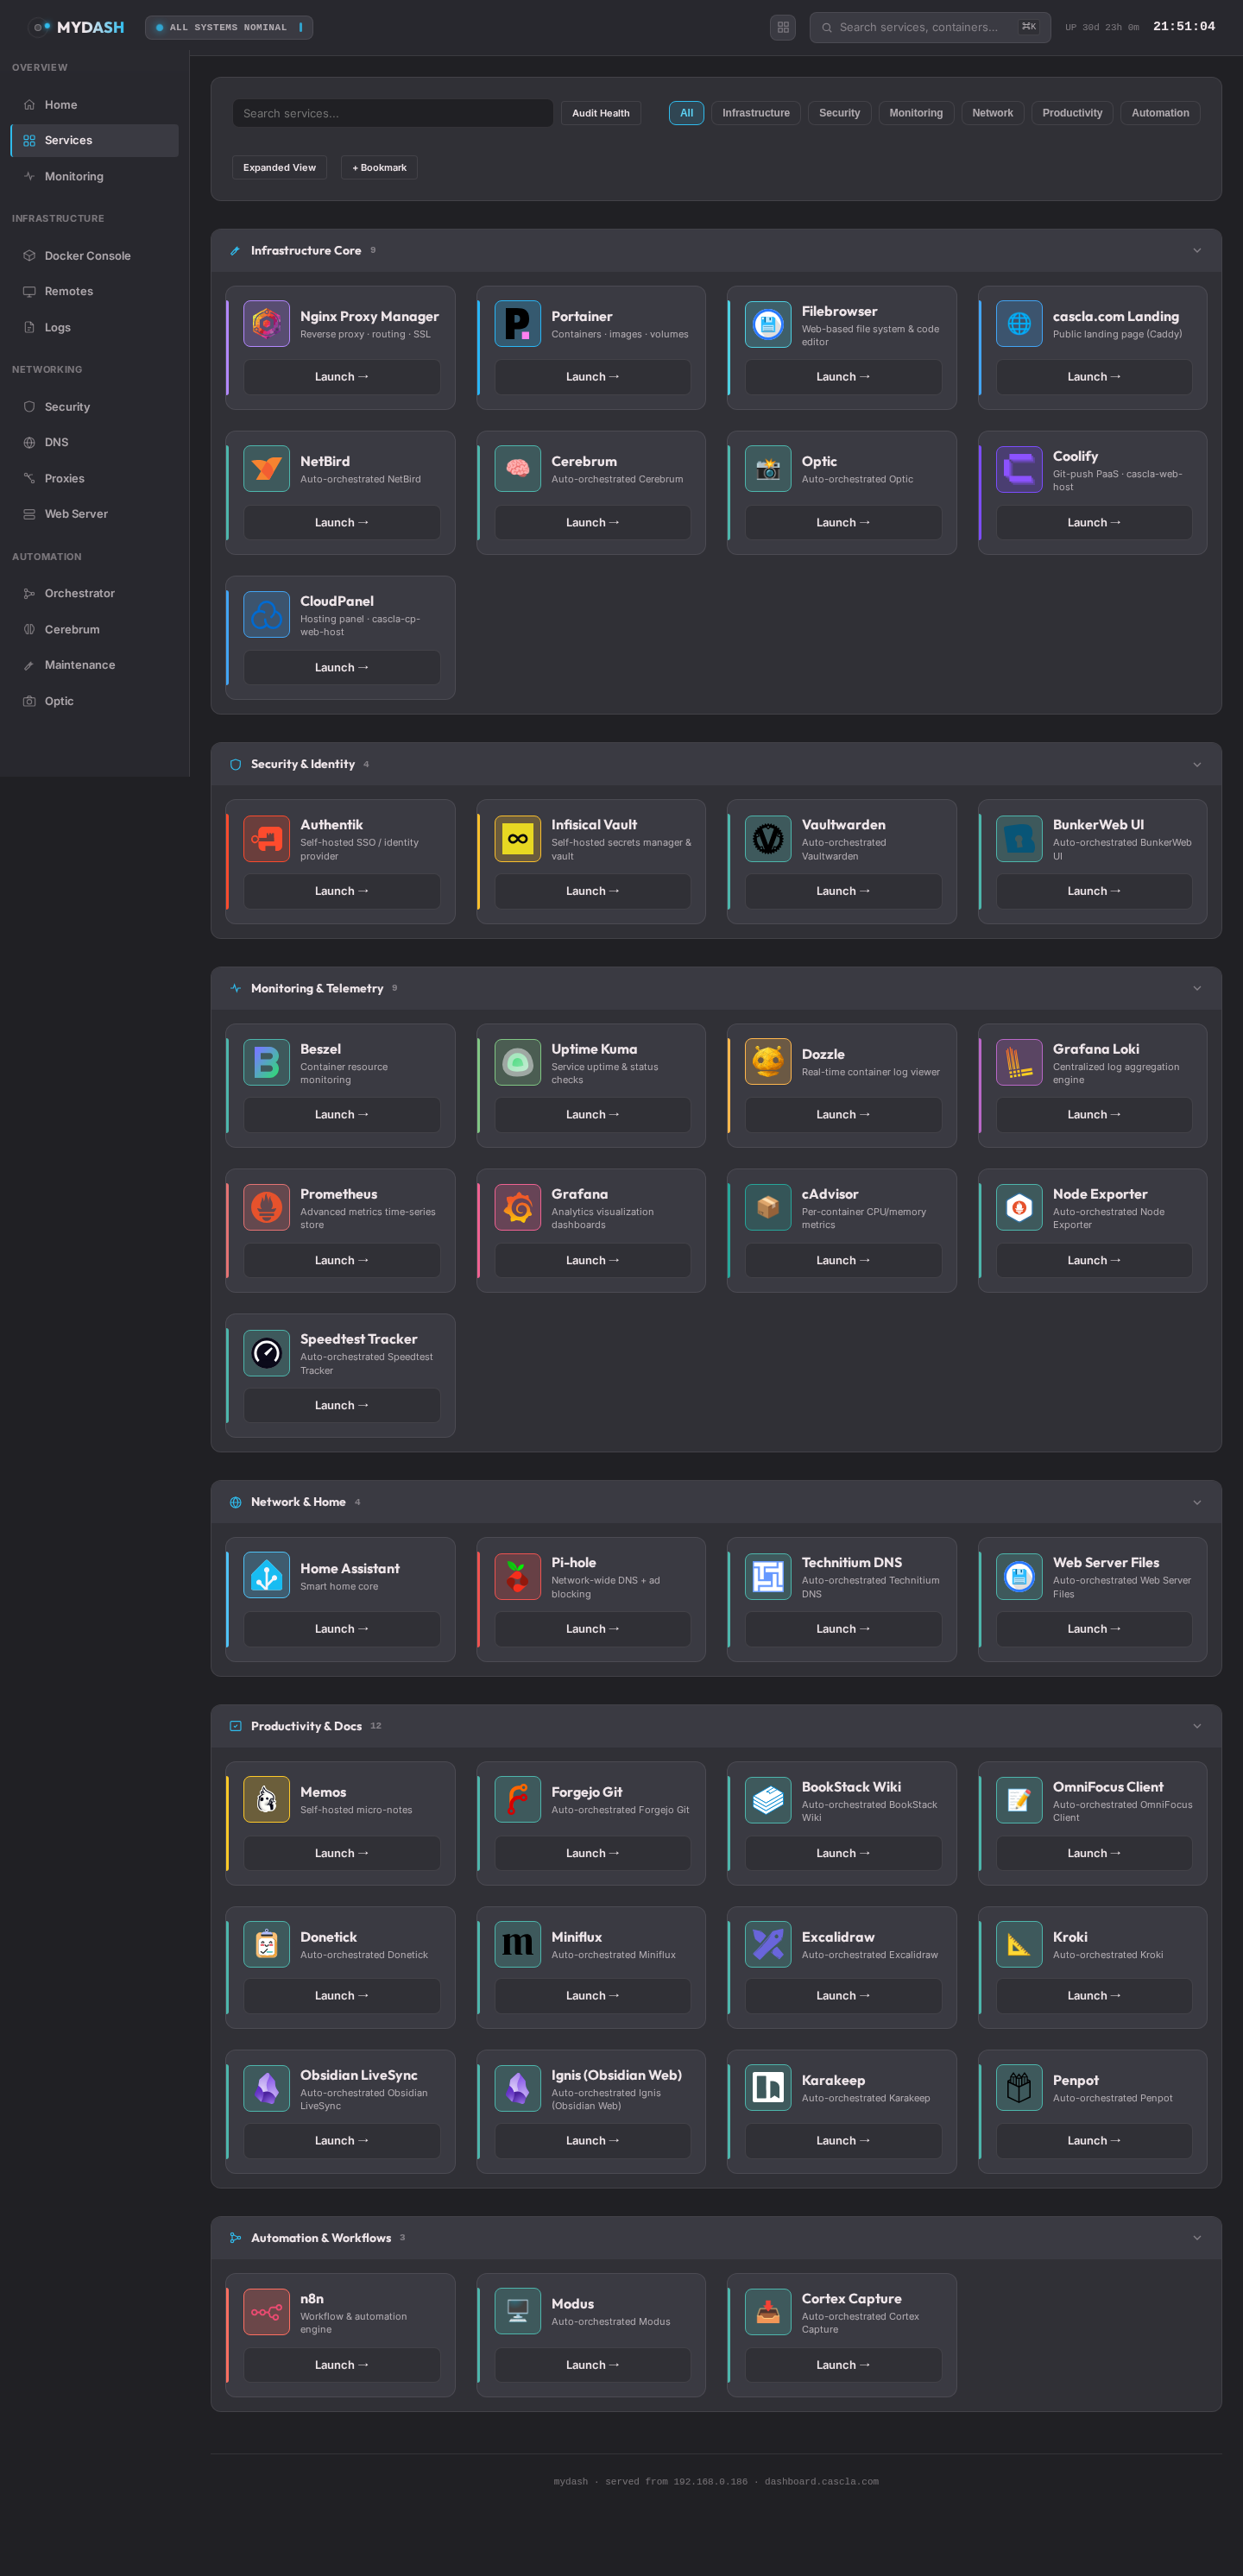This screenshot has width=1243, height=2576.
Task: Click the Search services input field
Action: tap(392, 113)
